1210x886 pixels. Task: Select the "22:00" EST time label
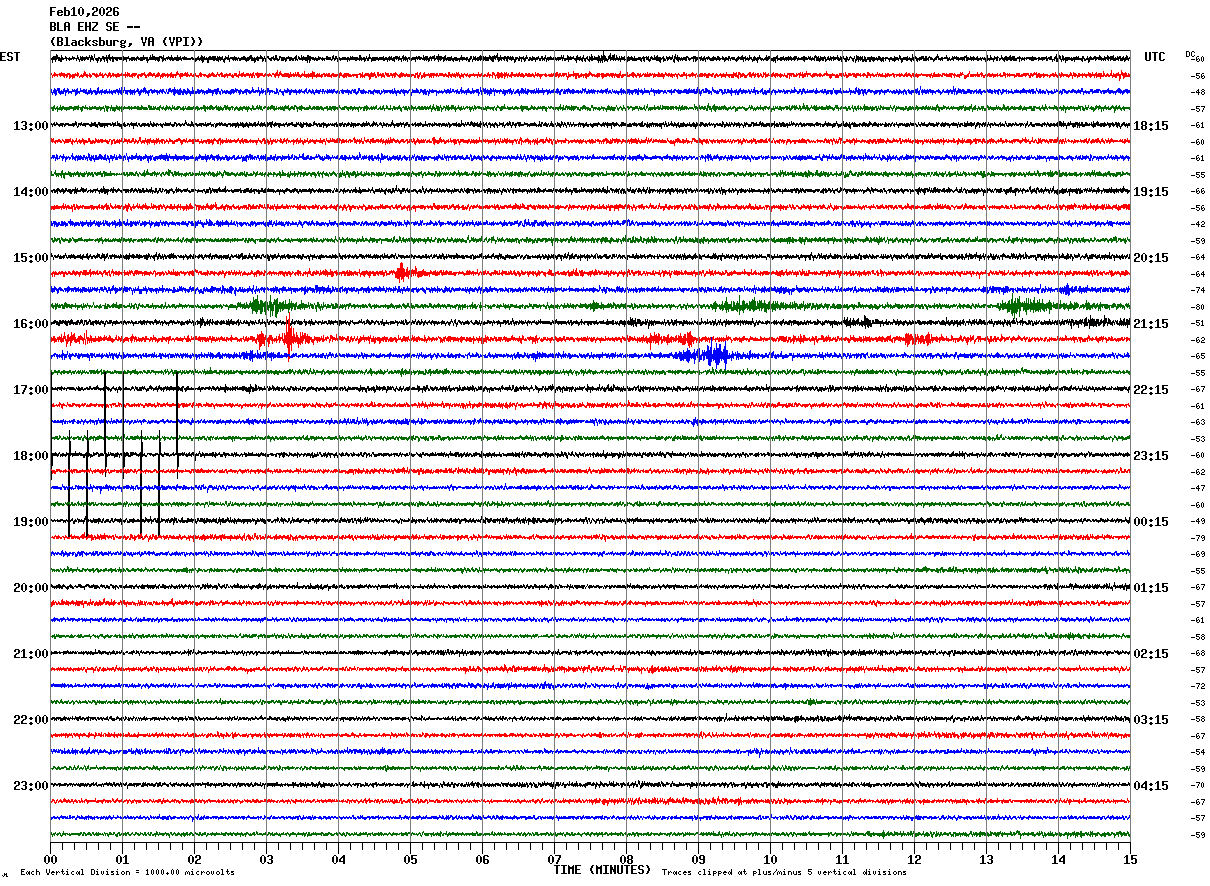tap(31, 720)
